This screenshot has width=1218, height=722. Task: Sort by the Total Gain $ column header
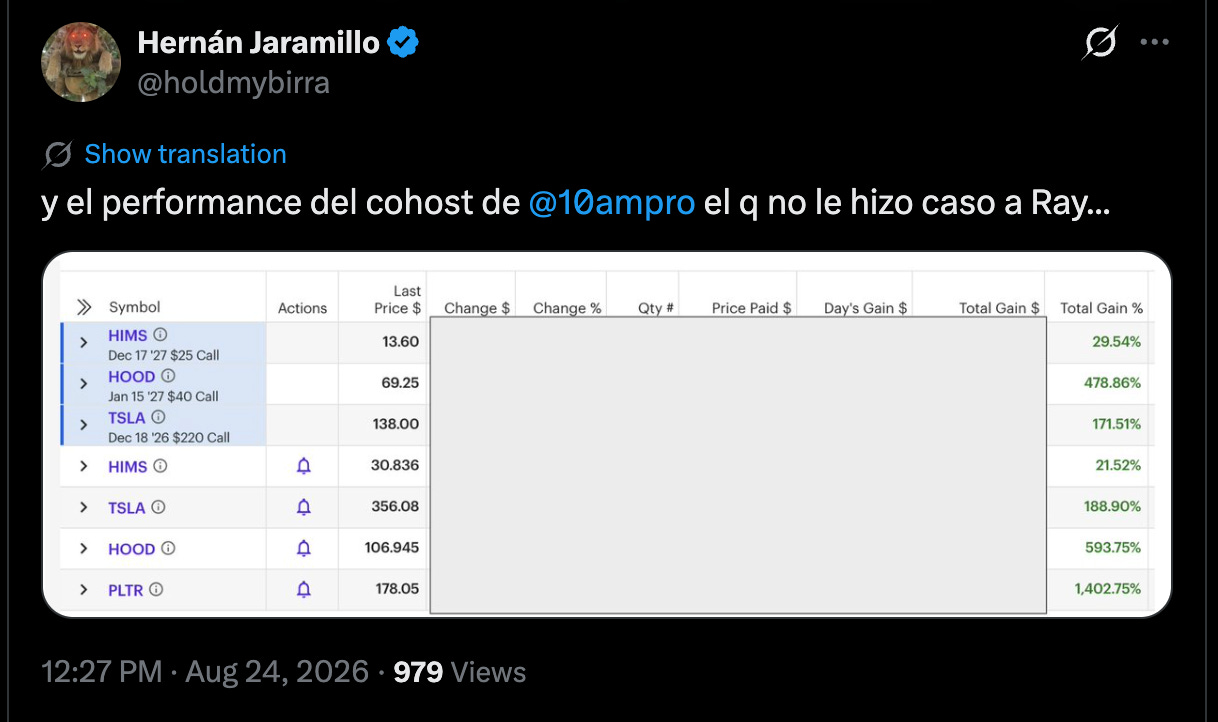pyautogui.click(x=999, y=308)
